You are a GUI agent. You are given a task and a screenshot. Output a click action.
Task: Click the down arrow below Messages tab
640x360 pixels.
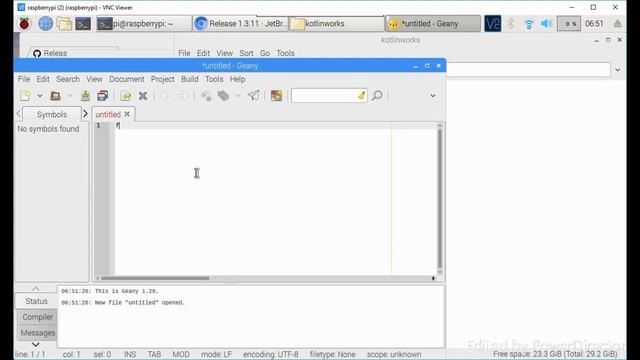point(36,344)
